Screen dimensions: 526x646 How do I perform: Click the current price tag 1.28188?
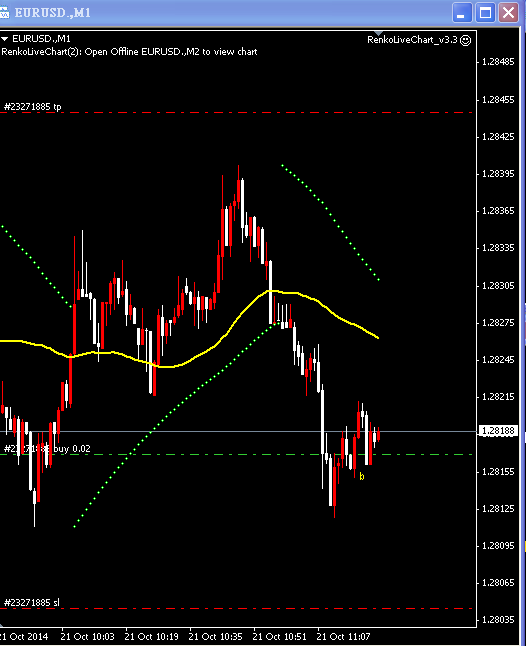[x=498, y=431]
